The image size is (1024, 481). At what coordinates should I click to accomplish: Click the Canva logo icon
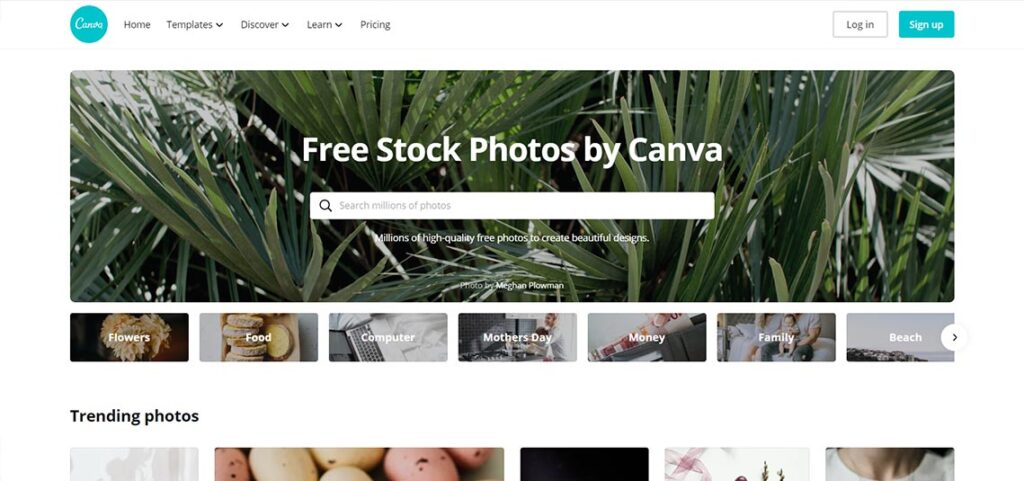pos(89,24)
